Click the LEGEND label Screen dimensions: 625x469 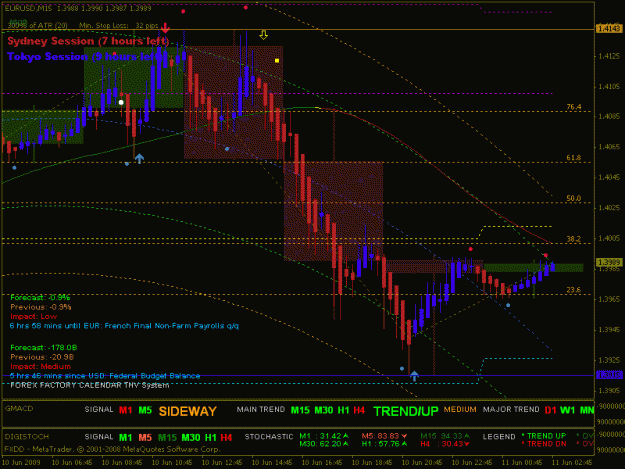pos(499,437)
